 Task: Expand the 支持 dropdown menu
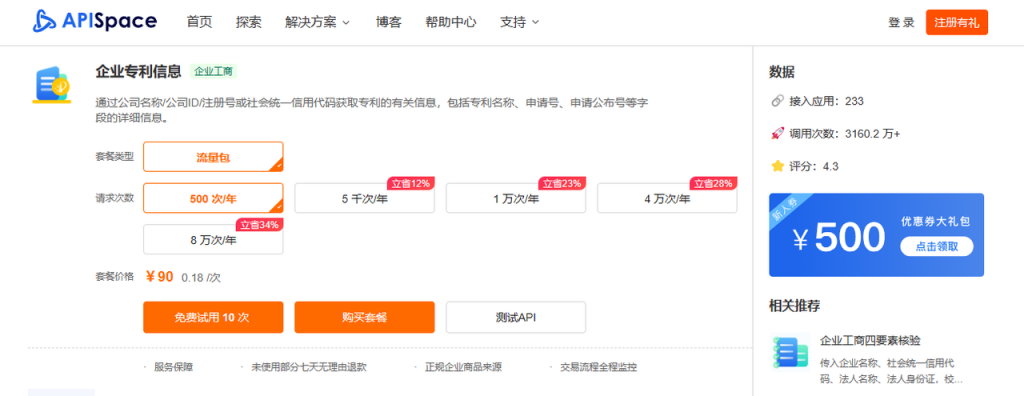[x=519, y=22]
